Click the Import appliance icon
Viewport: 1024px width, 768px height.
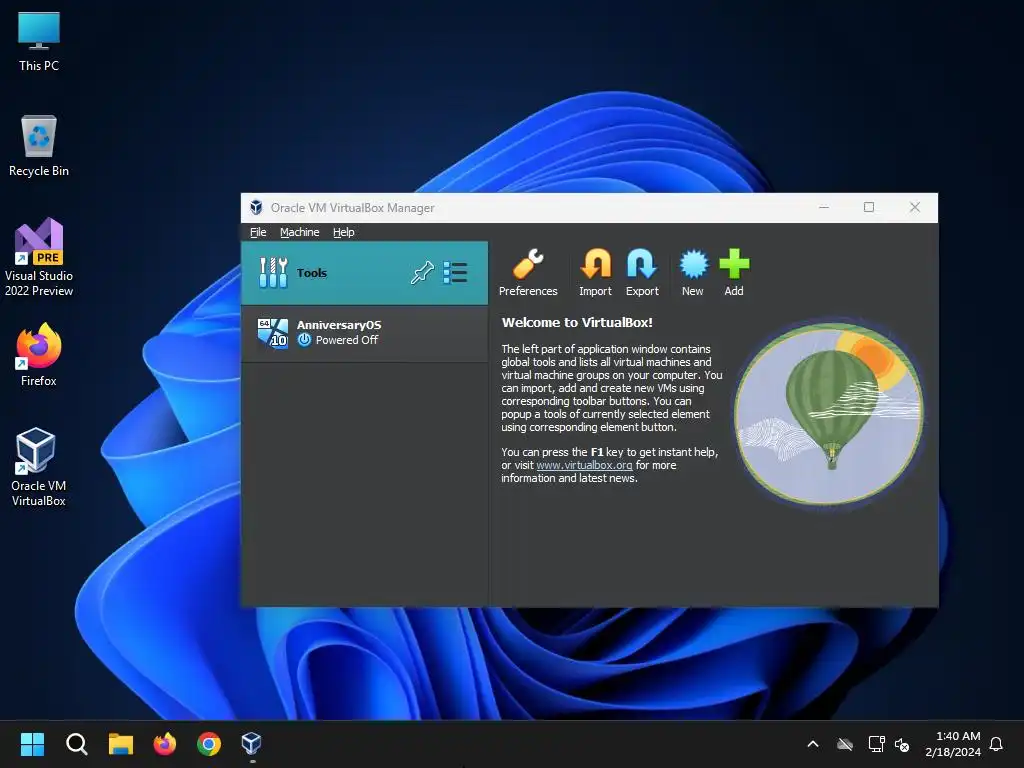click(x=595, y=272)
